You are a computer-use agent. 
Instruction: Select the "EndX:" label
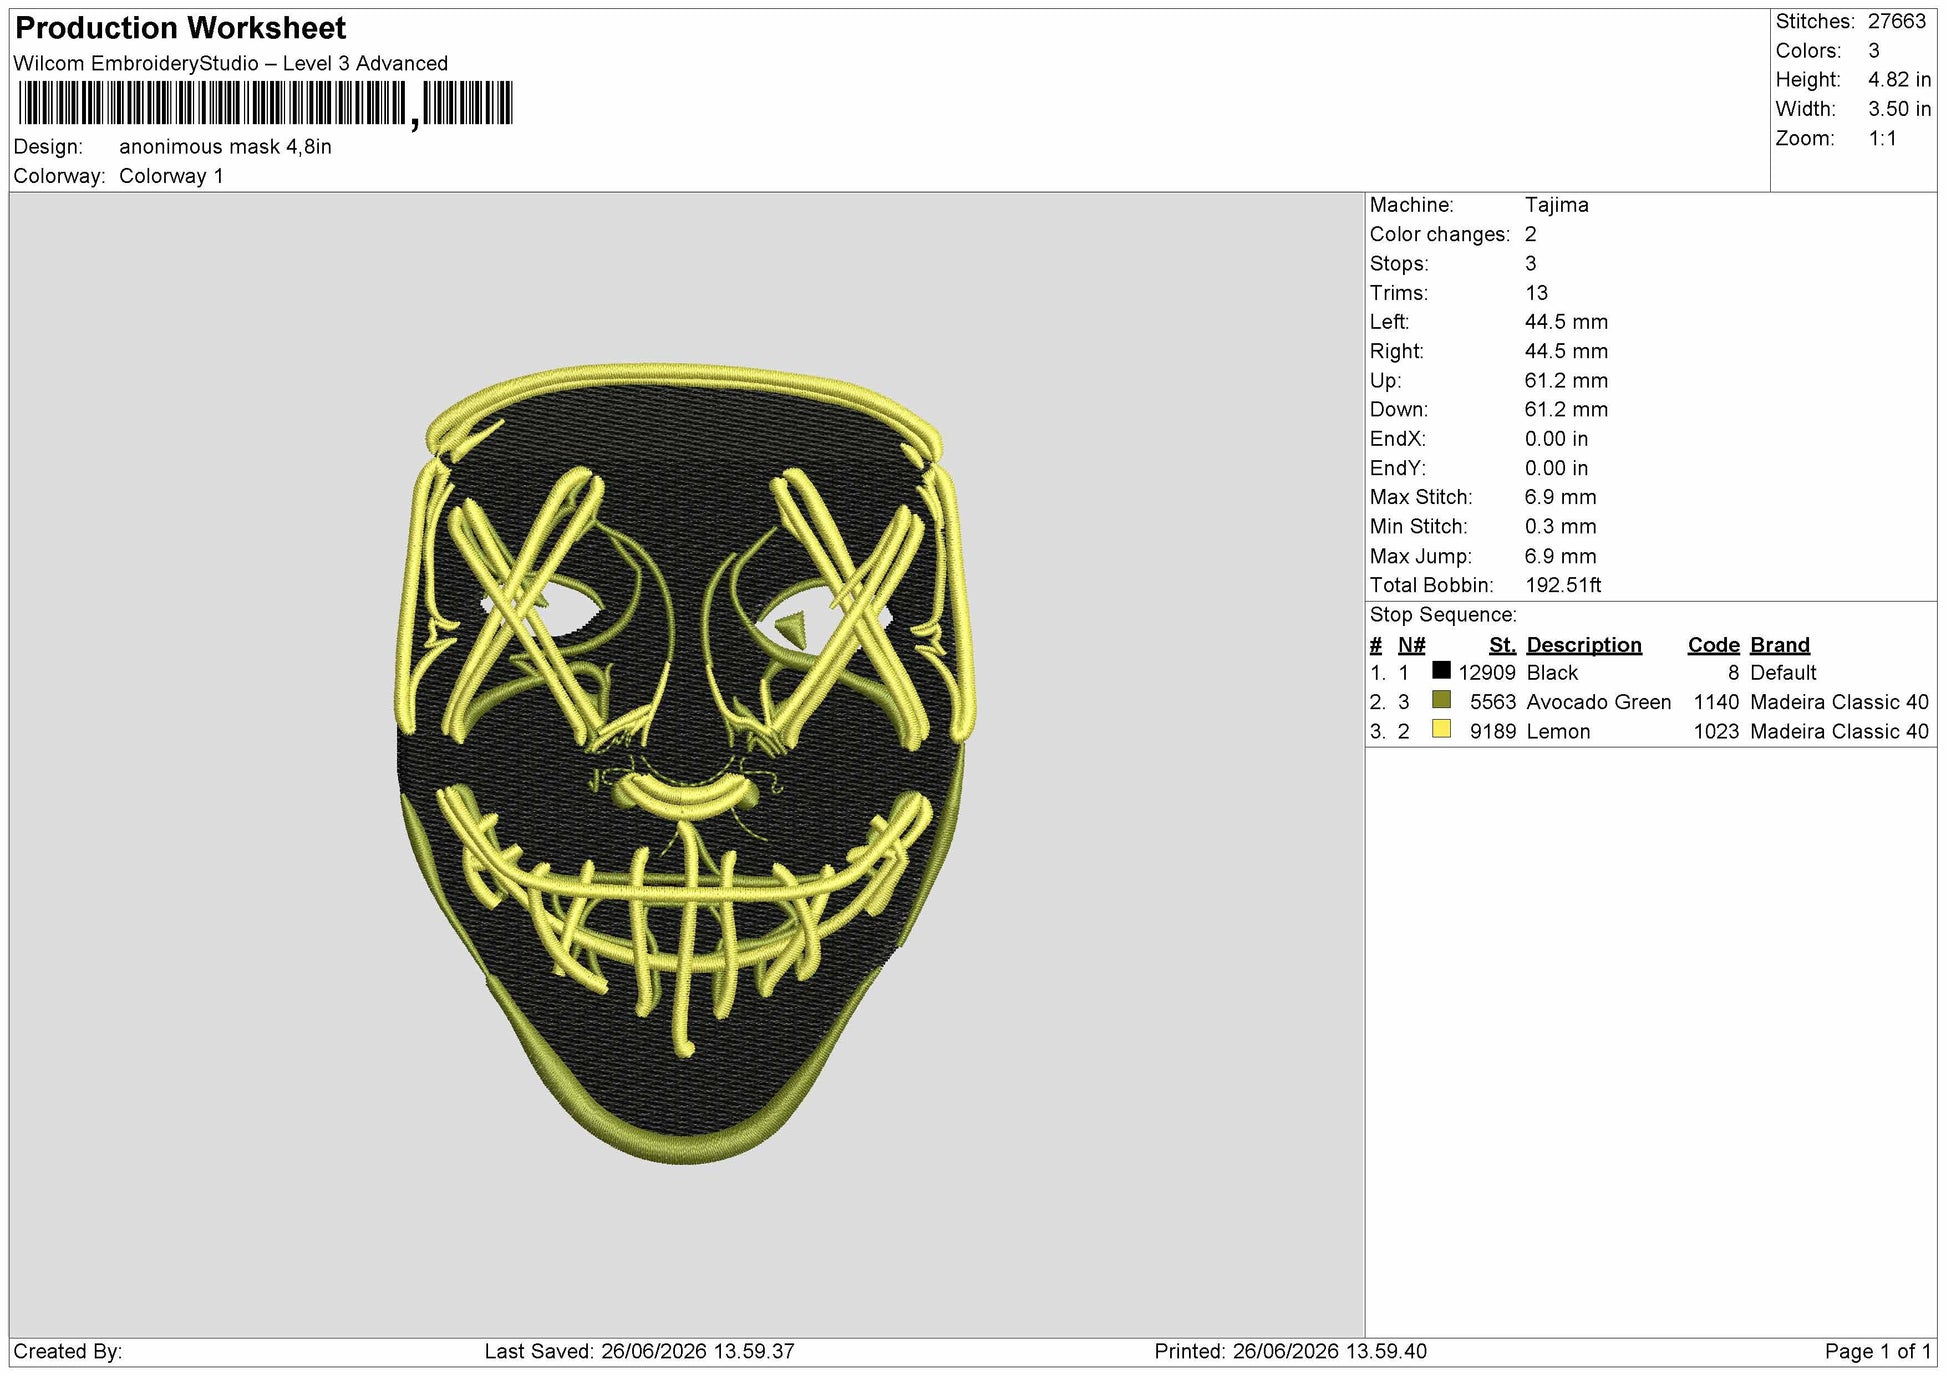[x=1398, y=439]
